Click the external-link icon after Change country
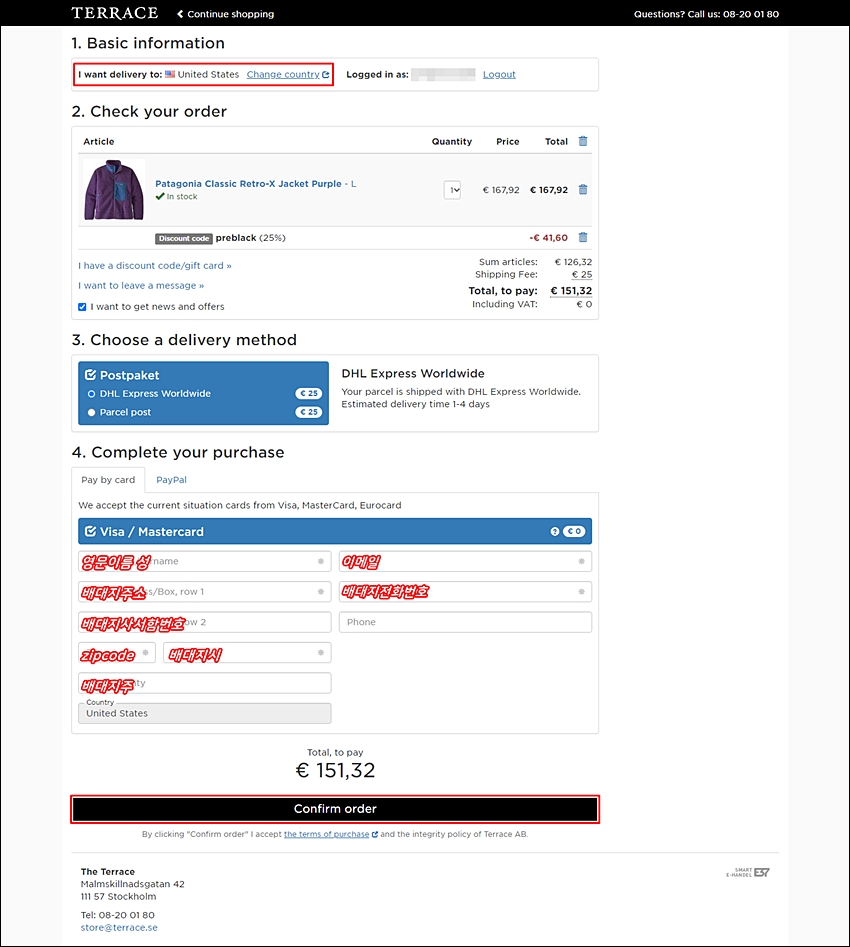 tap(326, 74)
